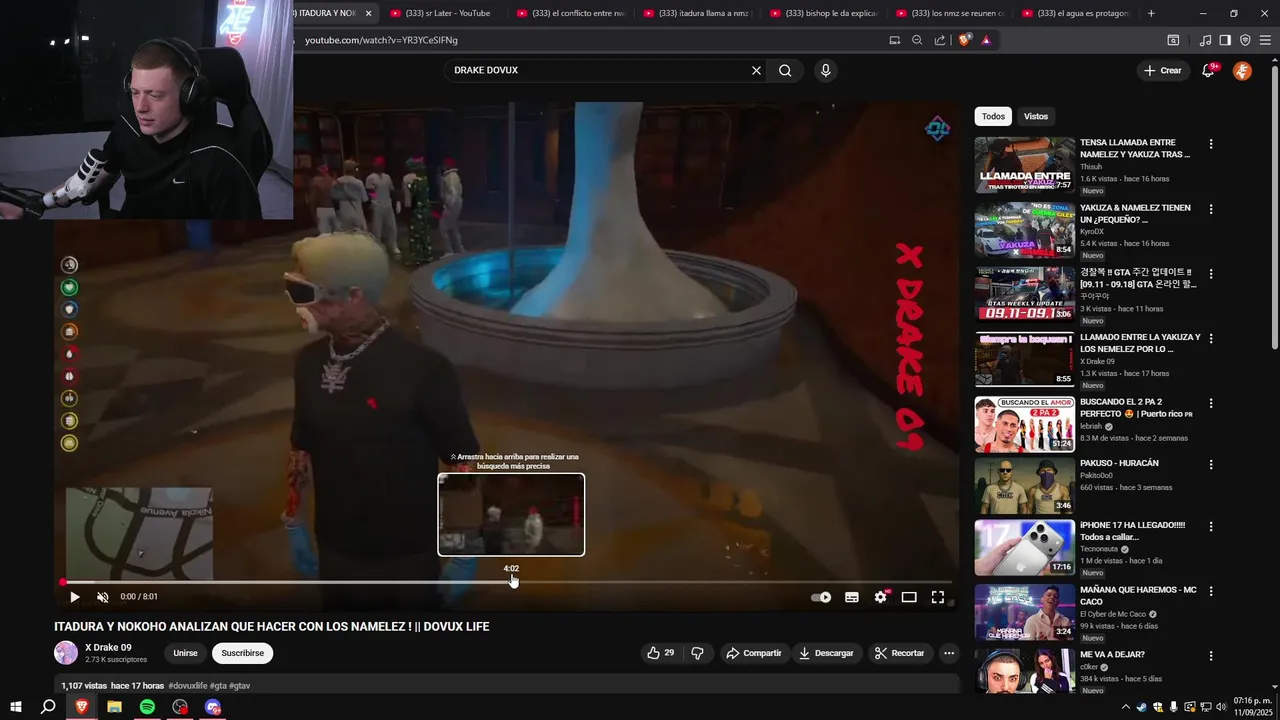The height and width of the screenshot is (720, 1280).
Task: Open options for IPHONE 17 HA LLEGADO video
Action: (1211, 526)
